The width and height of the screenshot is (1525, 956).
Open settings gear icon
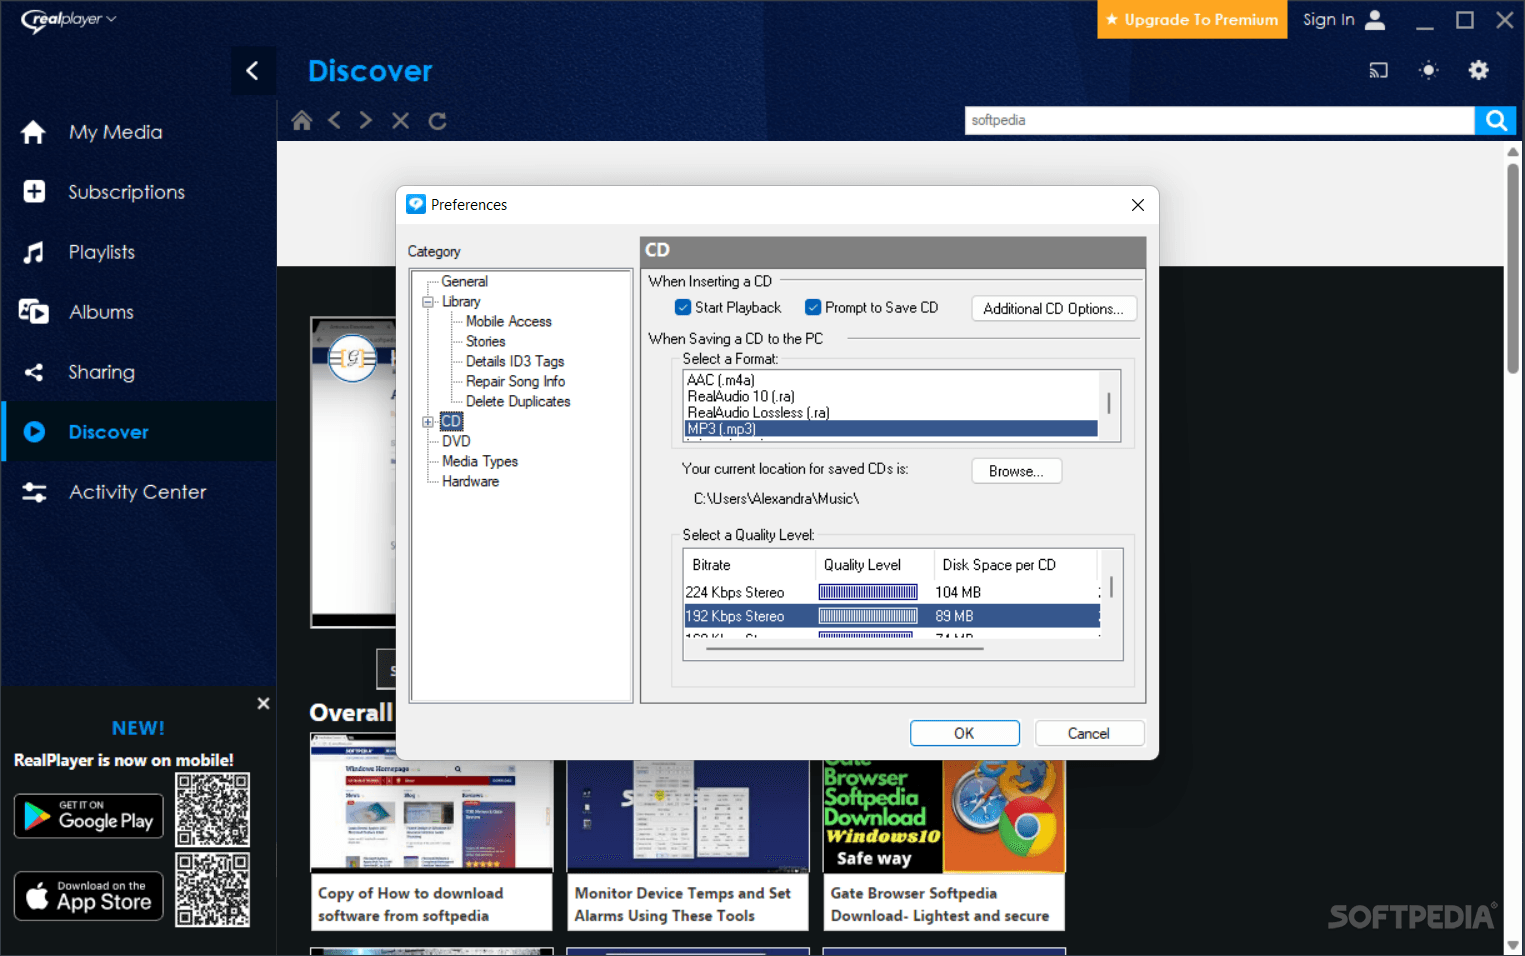1478,70
